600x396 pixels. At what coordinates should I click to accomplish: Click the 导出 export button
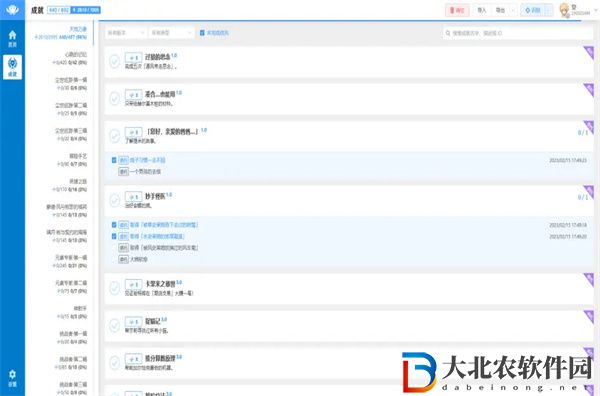[x=500, y=10]
